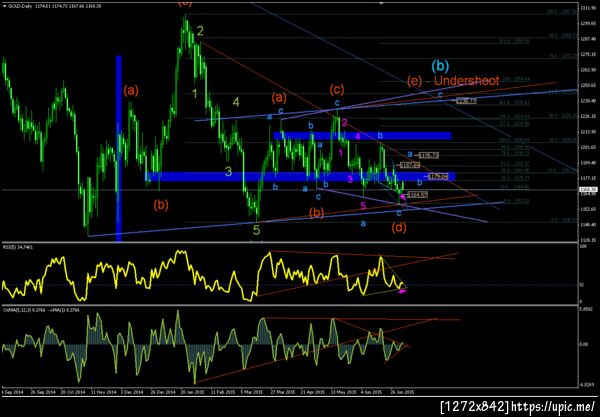Click the magenta arrow marker beside 1164.57
The height and width of the screenshot is (417, 600).
point(403,196)
